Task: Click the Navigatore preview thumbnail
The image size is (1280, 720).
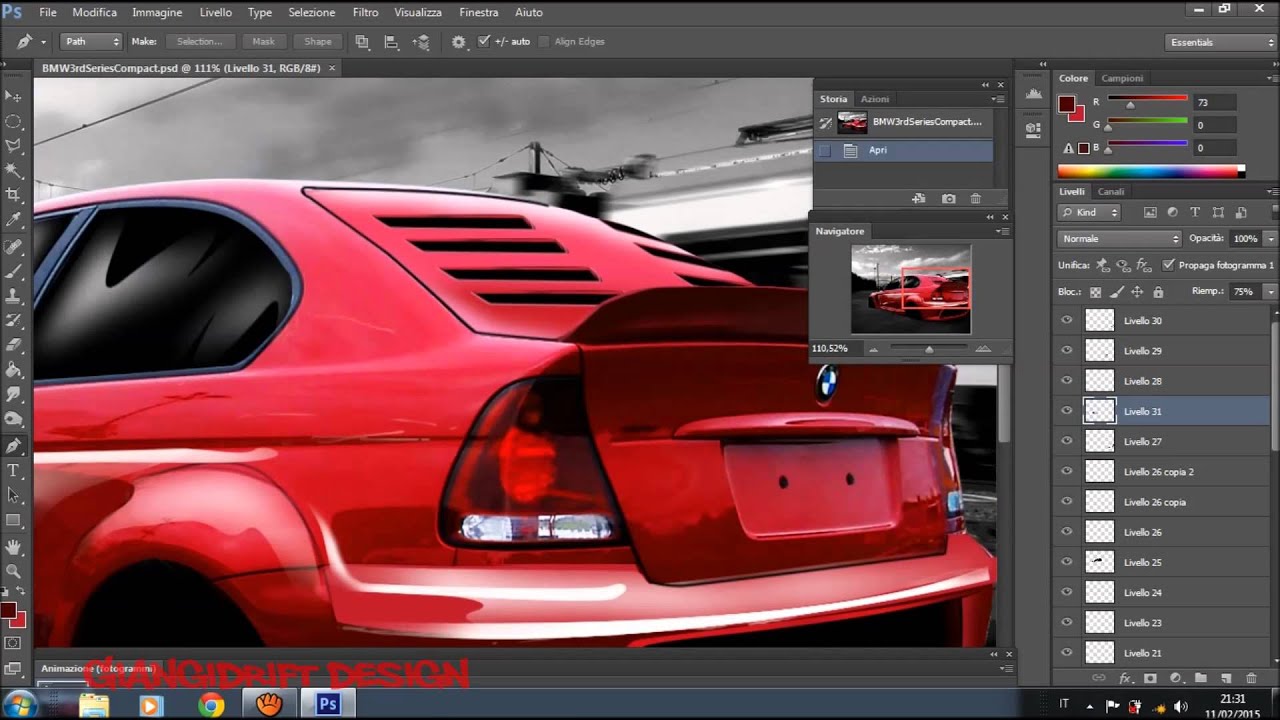Action: coord(910,290)
